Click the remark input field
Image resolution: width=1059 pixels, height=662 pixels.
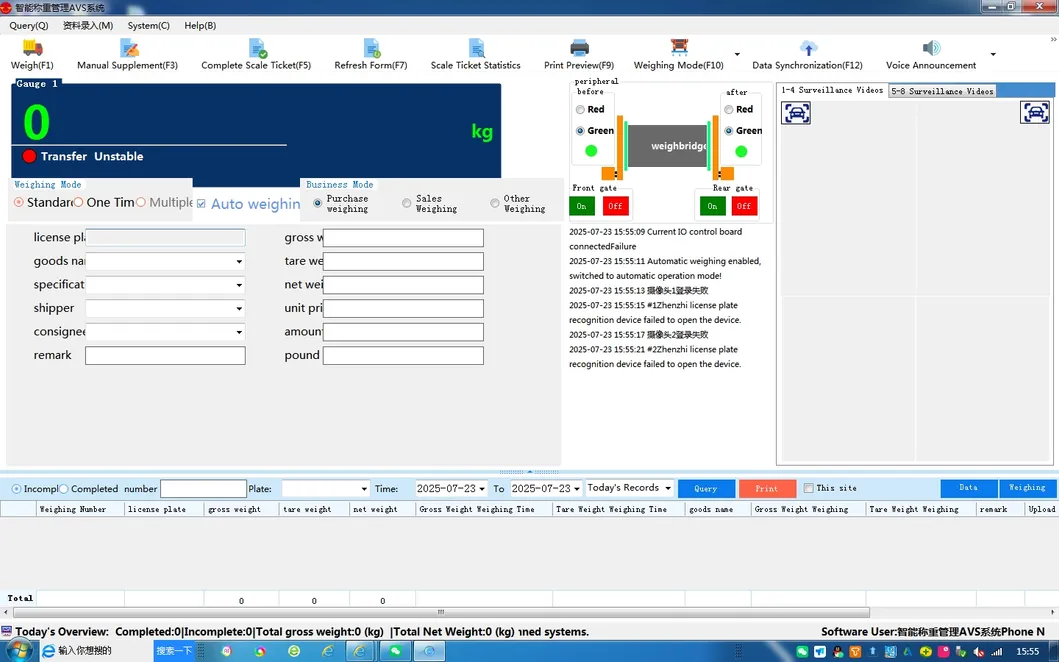point(165,355)
